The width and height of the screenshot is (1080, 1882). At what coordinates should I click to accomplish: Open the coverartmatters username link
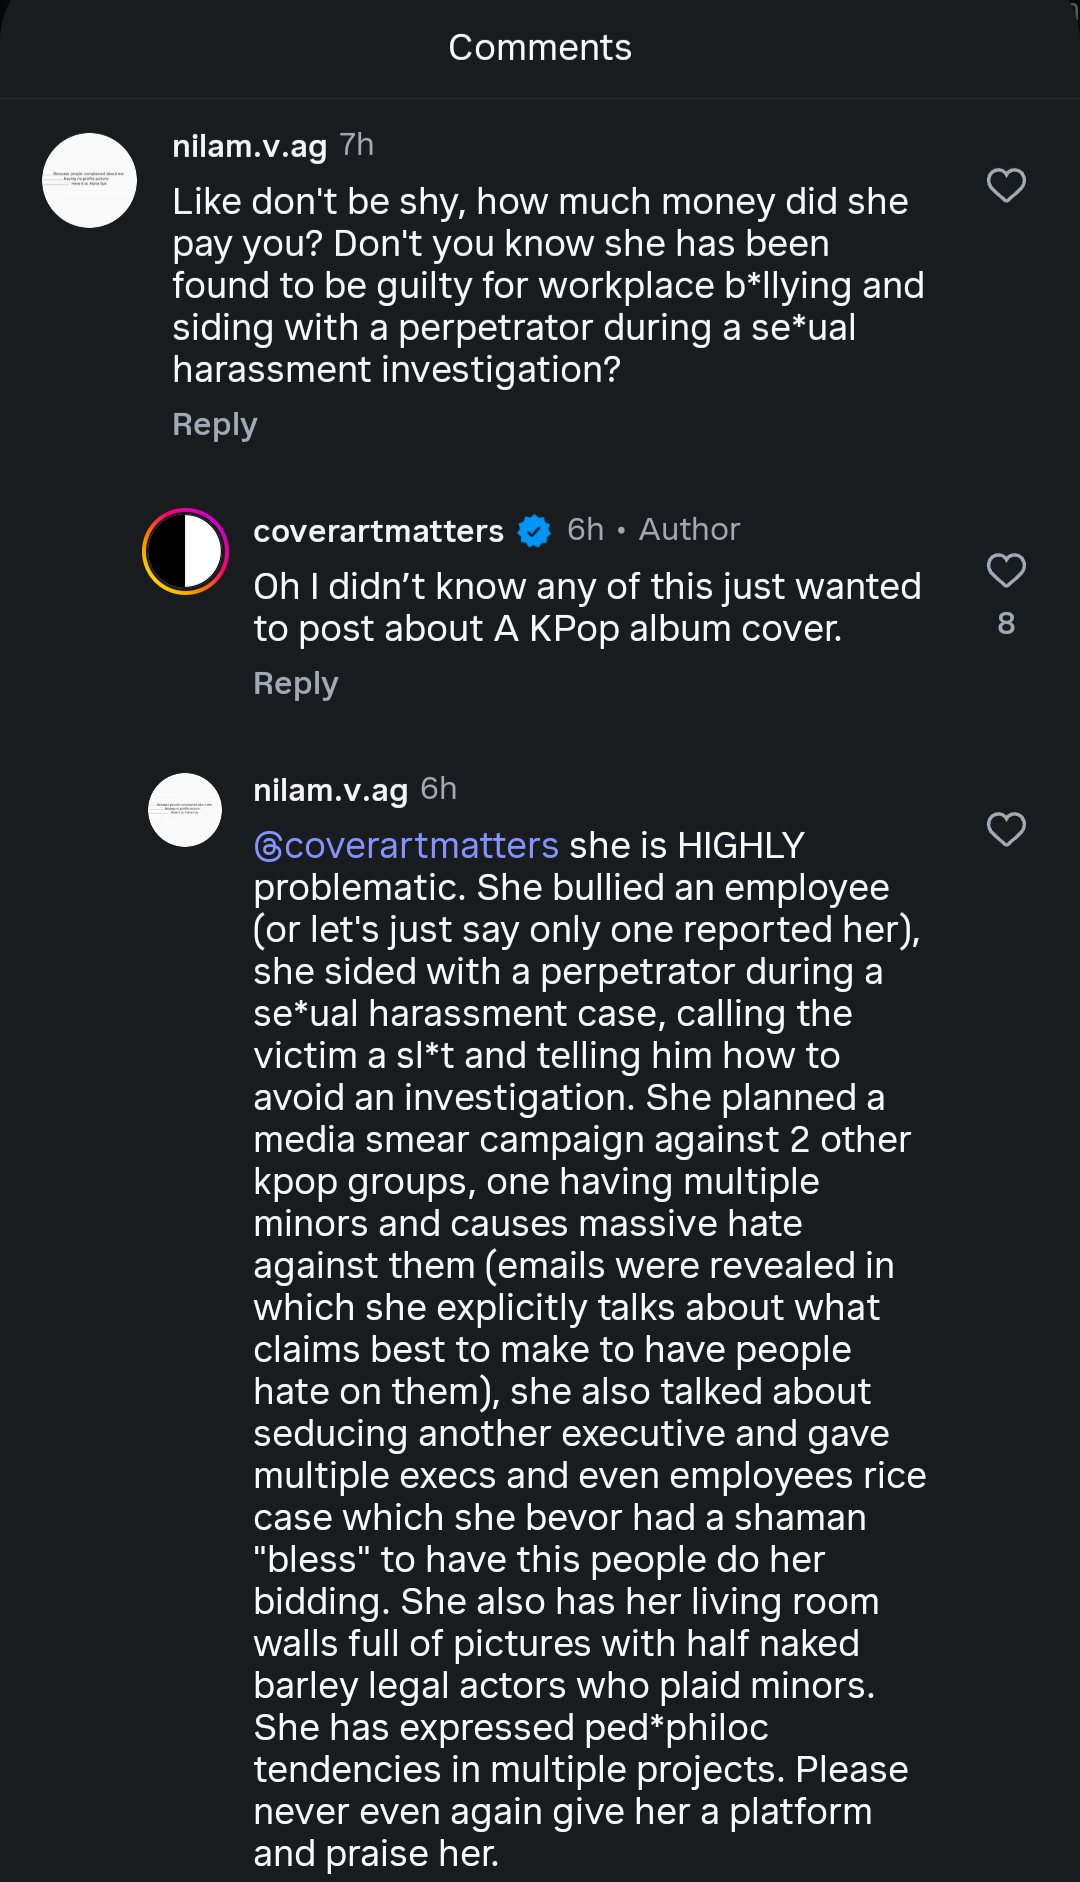point(378,531)
